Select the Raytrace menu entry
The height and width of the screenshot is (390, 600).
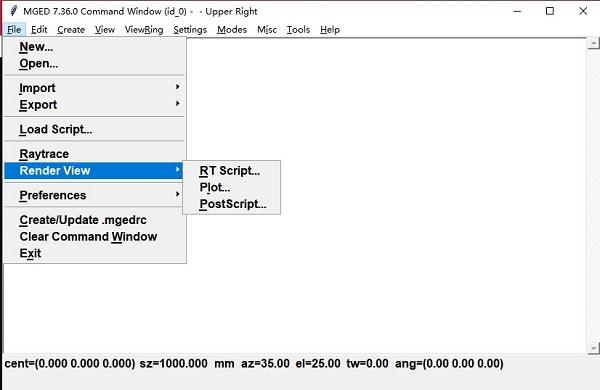[x=95, y=154]
